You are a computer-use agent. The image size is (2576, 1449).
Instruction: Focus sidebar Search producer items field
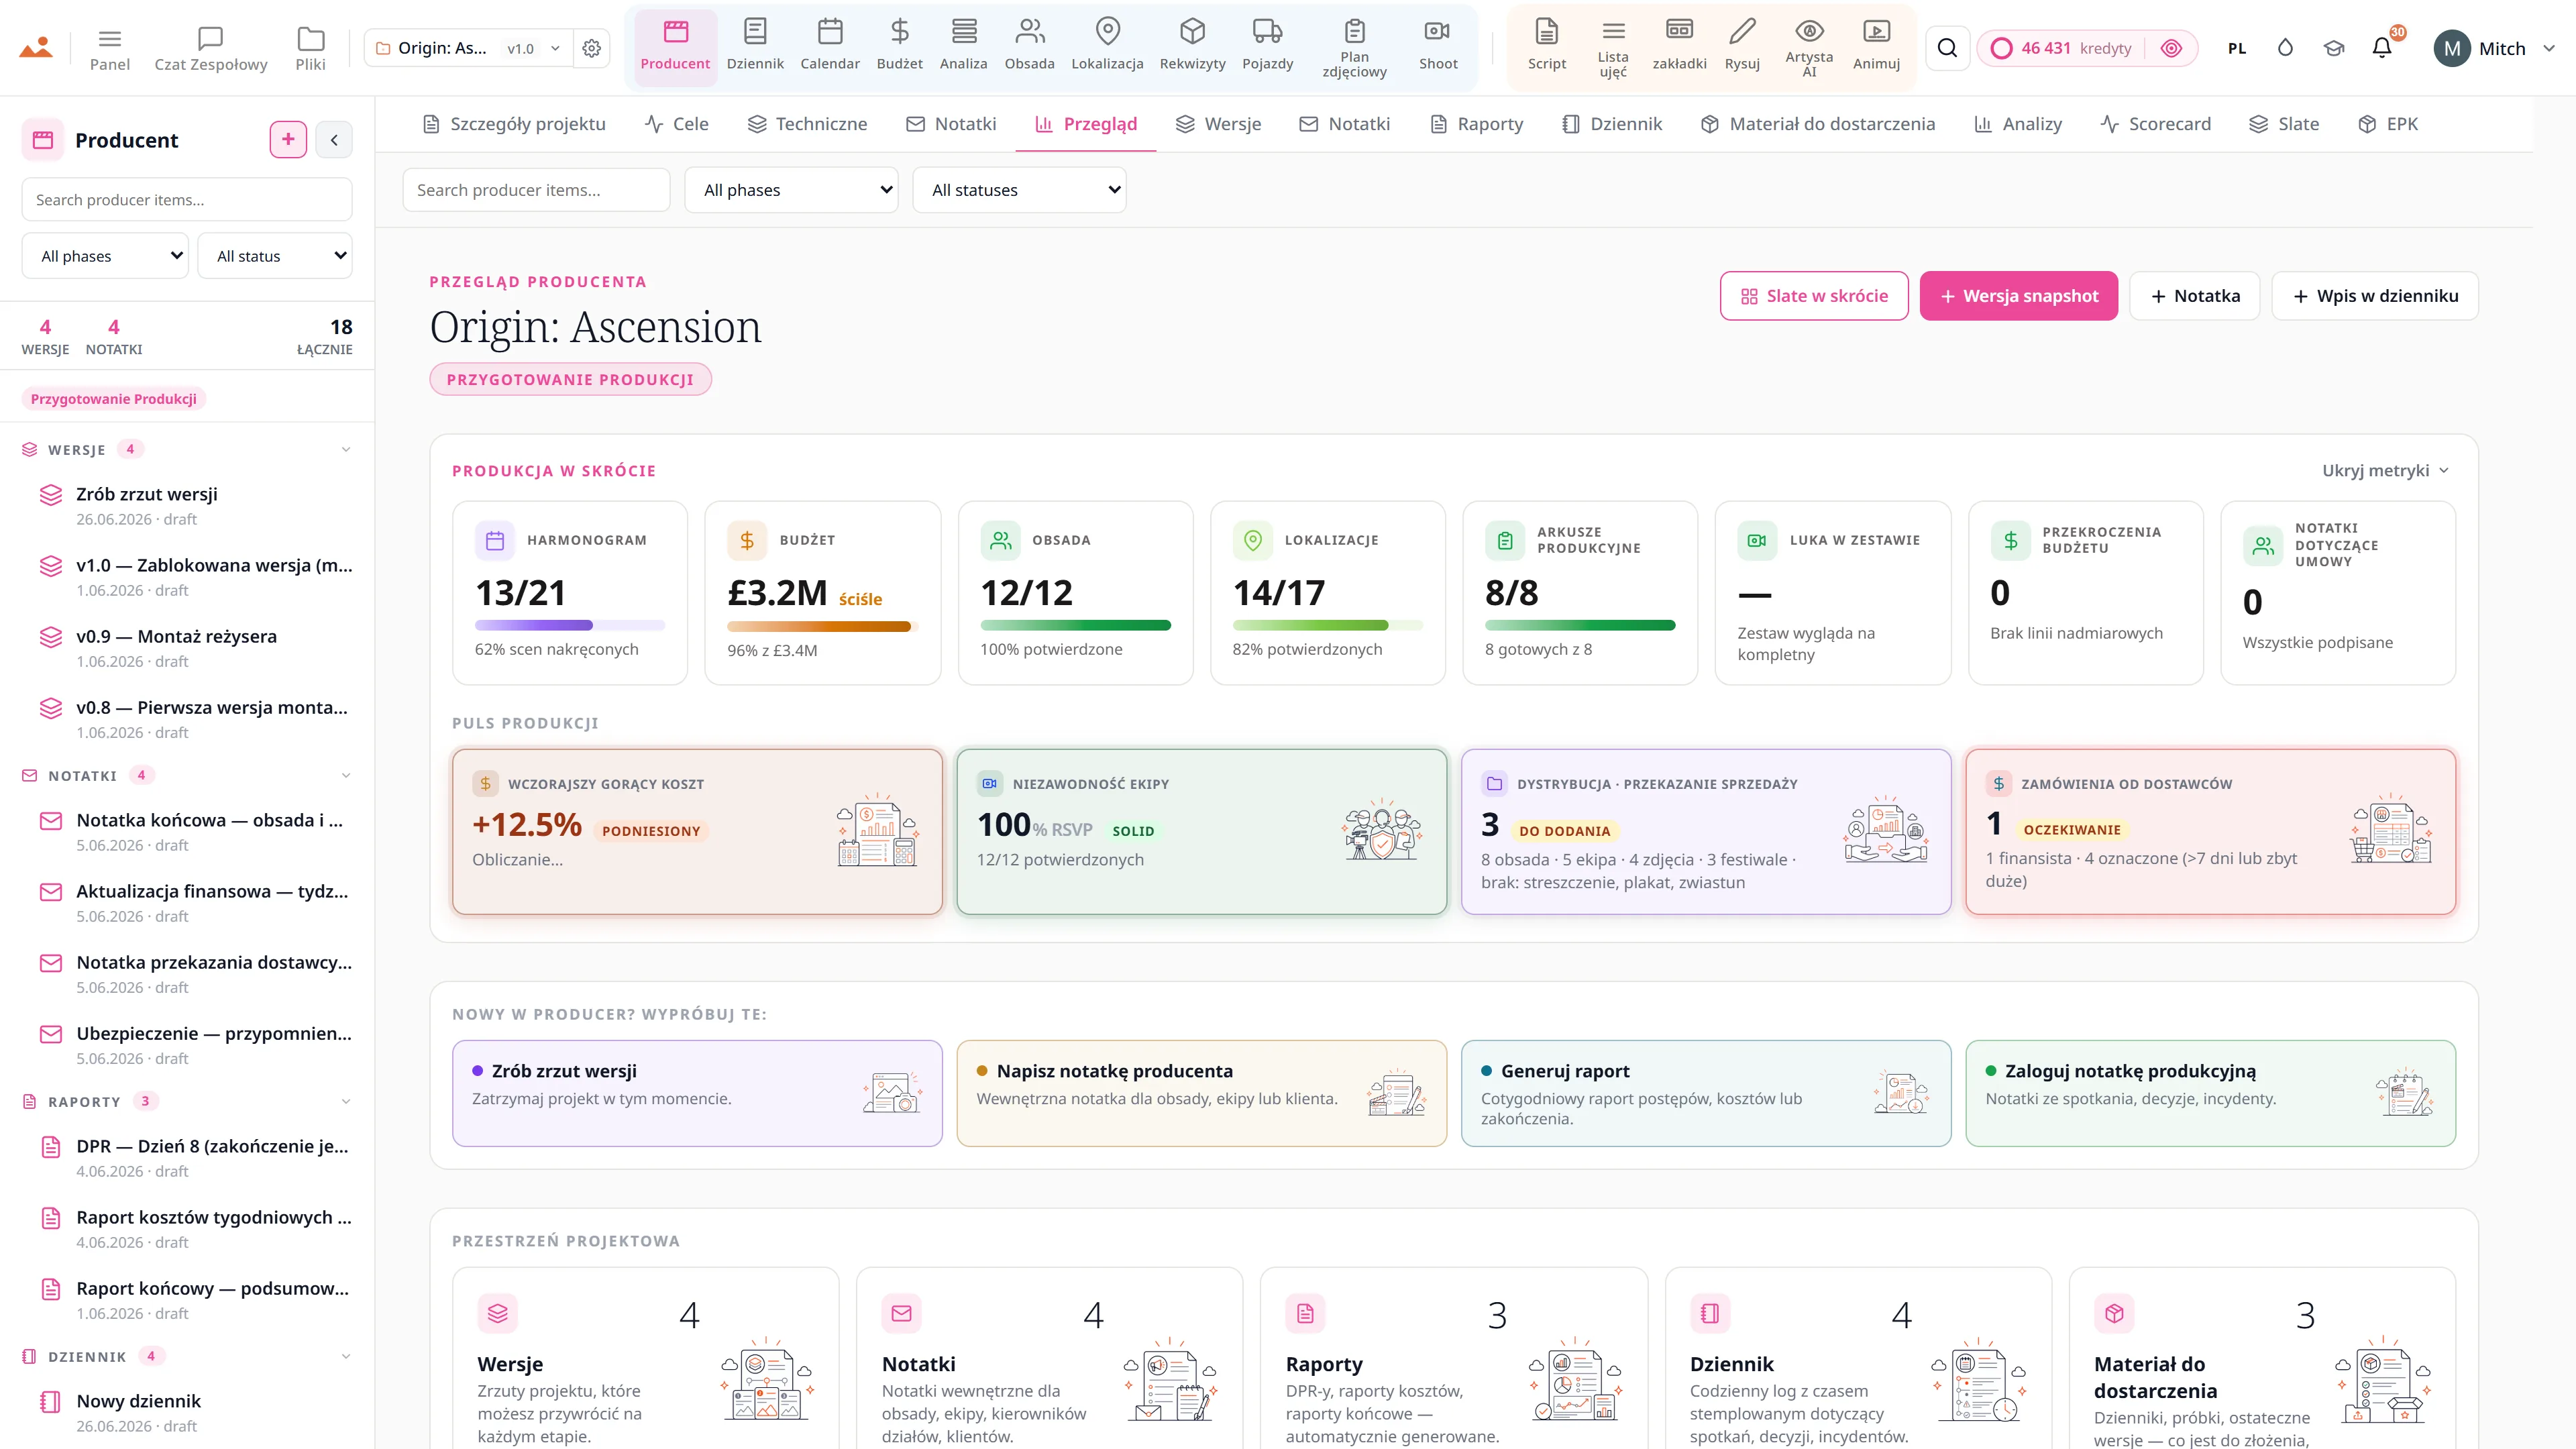187,200
